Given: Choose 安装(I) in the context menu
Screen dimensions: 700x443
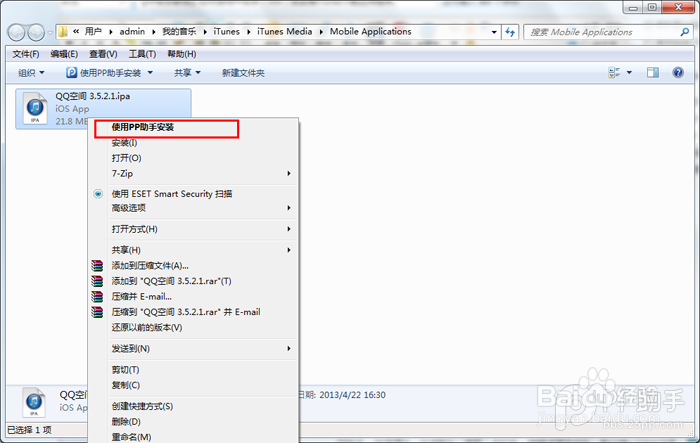Looking at the screenshot, I should pos(124,143).
